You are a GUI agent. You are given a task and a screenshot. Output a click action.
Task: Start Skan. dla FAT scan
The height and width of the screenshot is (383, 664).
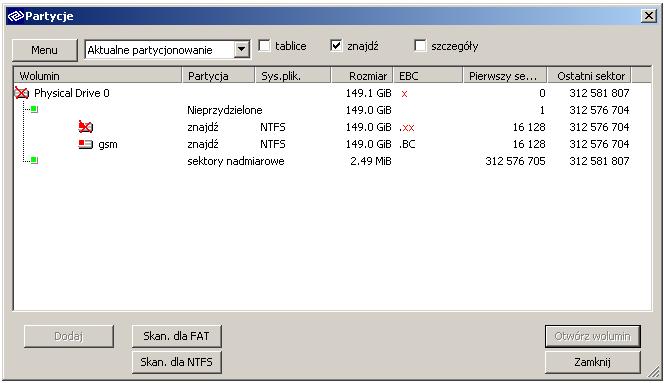point(177,336)
